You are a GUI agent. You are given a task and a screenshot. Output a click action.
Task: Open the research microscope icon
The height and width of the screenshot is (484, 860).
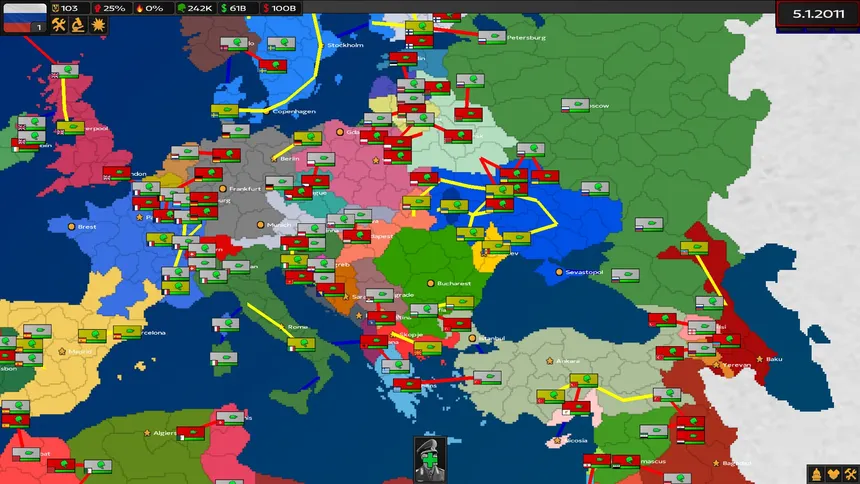pyautogui.click(x=78, y=25)
